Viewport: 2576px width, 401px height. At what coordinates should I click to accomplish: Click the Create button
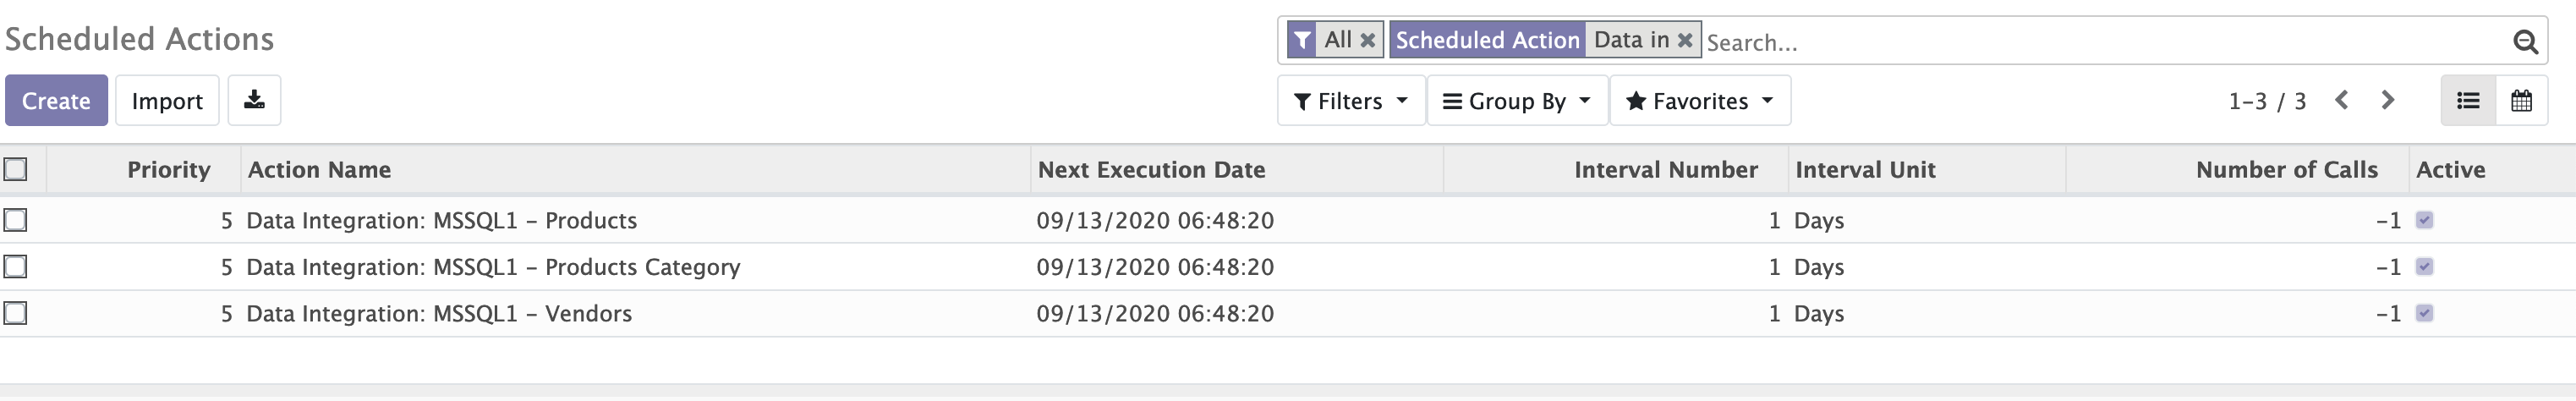[56, 100]
